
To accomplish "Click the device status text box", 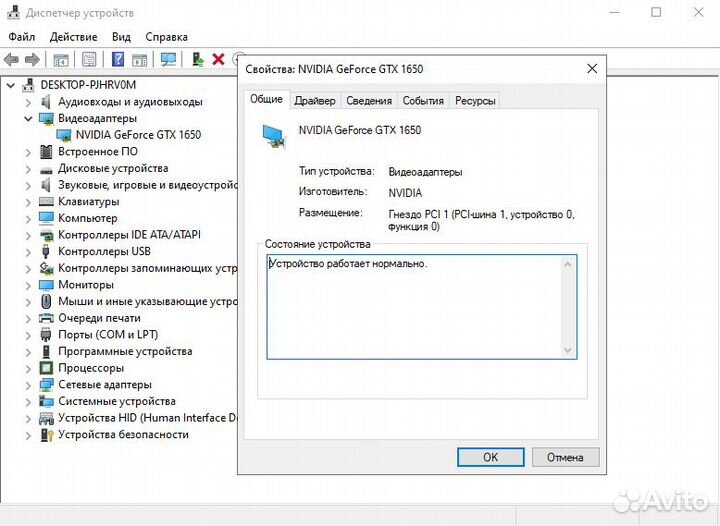I will pyautogui.click(x=422, y=307).
